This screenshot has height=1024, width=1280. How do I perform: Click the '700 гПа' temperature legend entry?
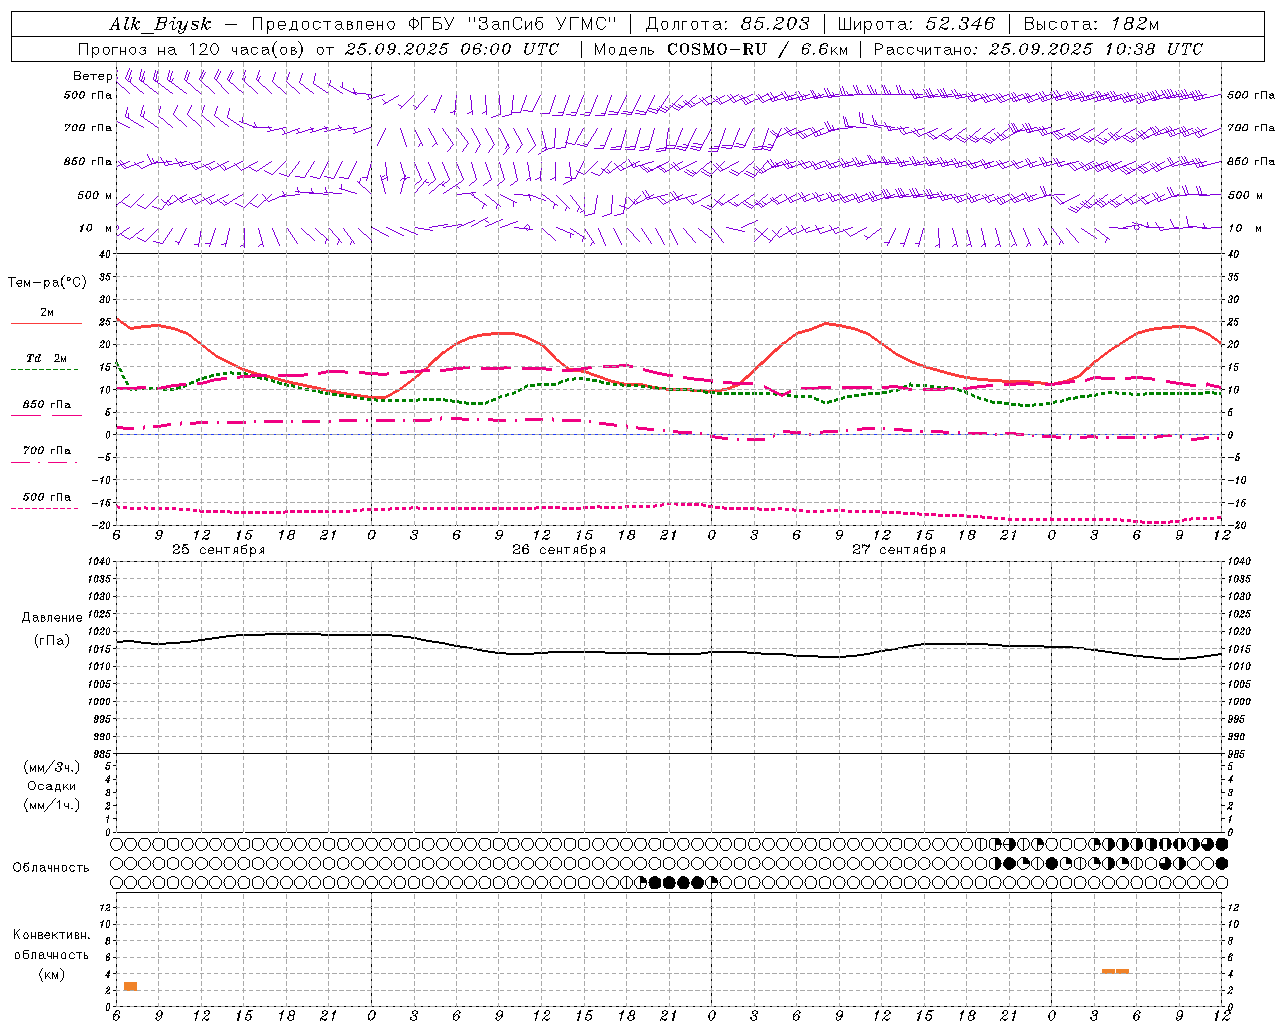[x=47, y=451]
